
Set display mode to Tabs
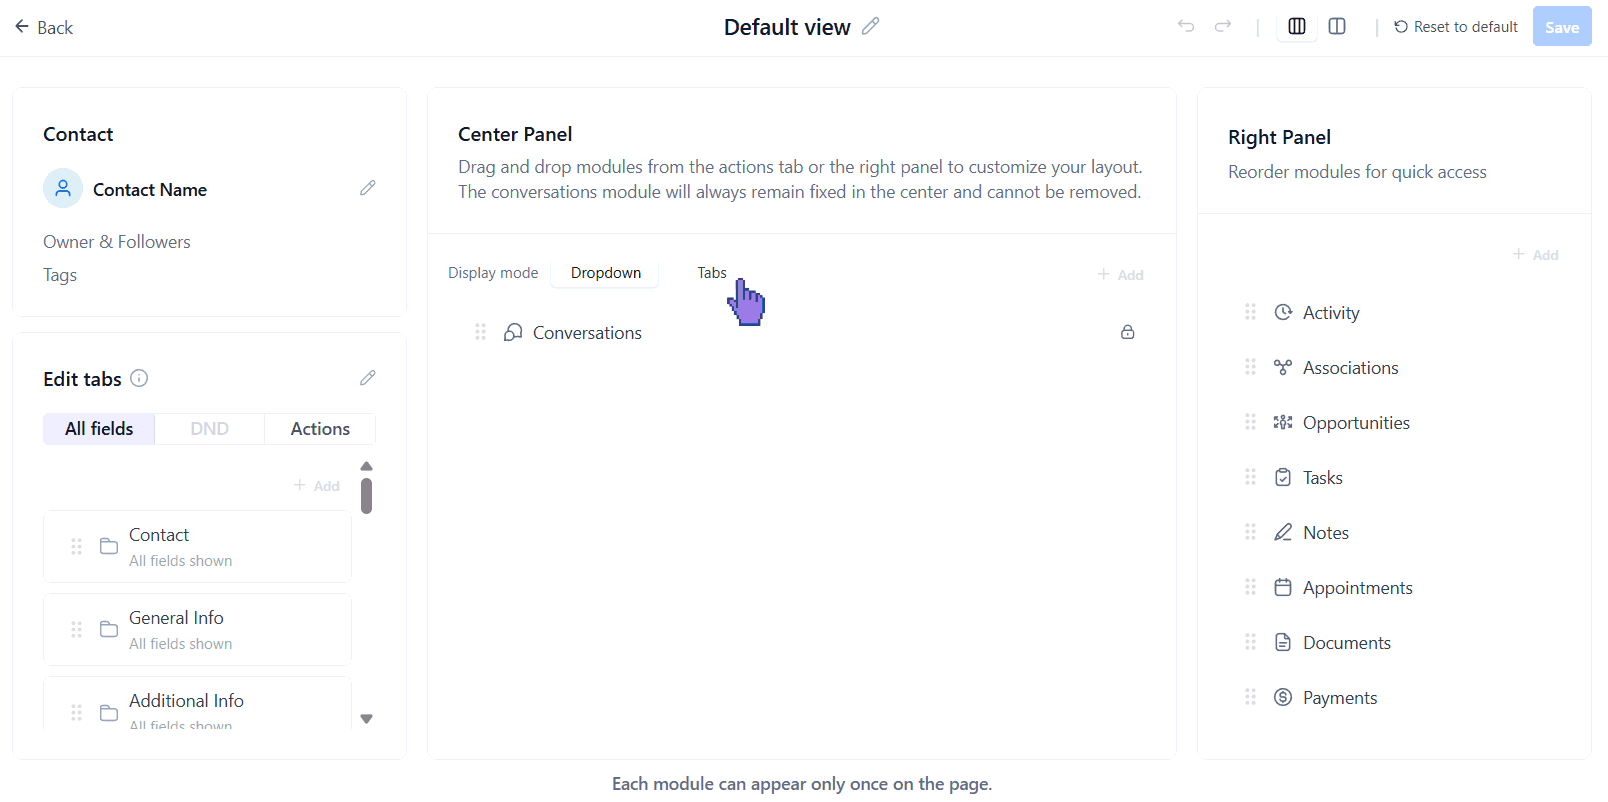point(712,273)
